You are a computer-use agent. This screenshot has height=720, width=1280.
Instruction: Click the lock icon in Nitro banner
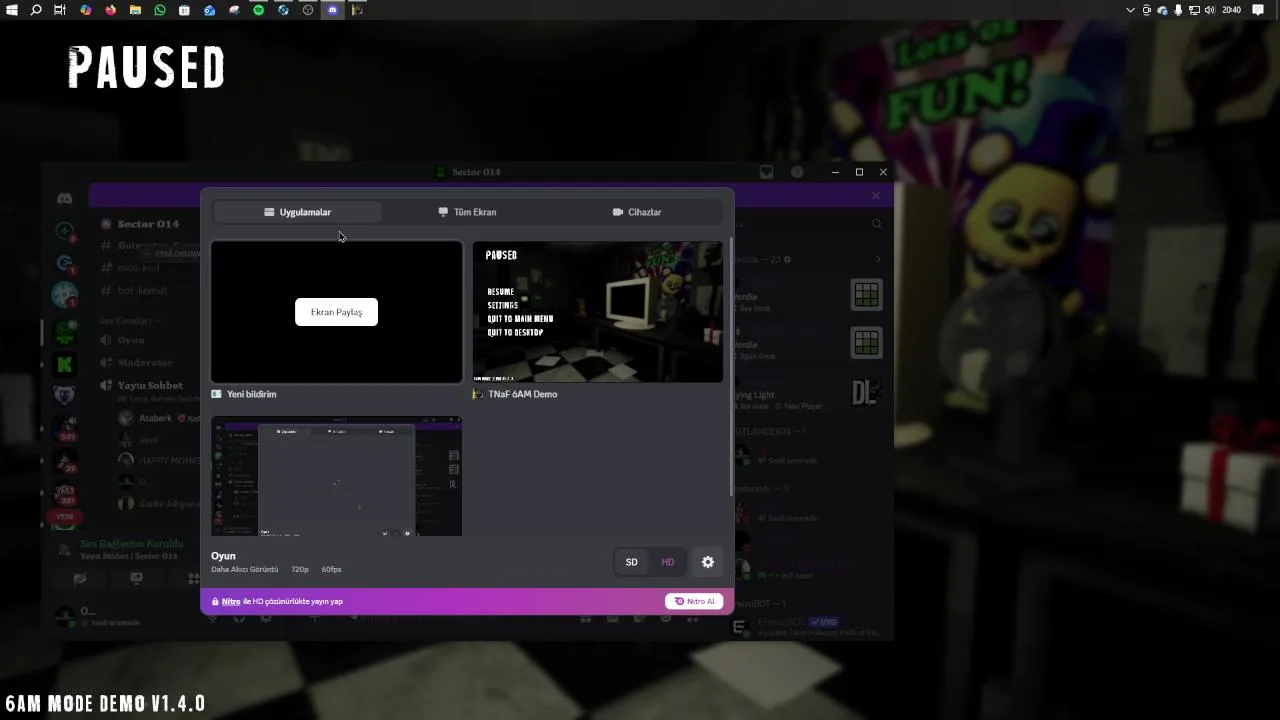pyautogui.click(x=215, y=601)
